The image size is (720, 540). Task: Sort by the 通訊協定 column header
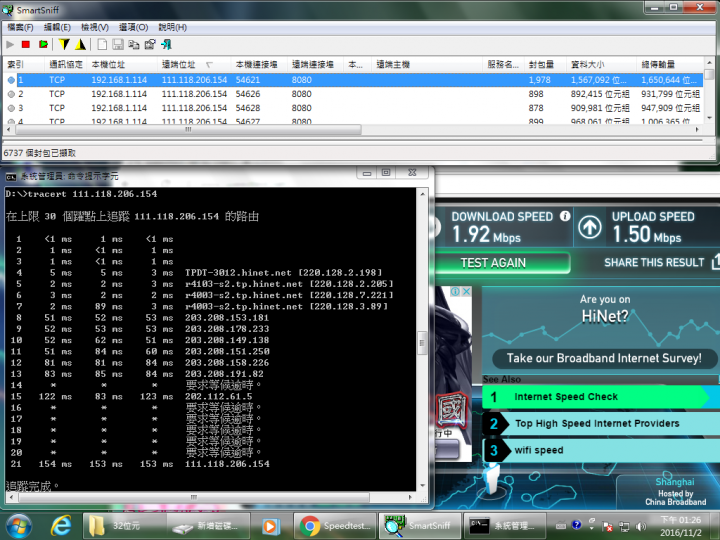66,64
